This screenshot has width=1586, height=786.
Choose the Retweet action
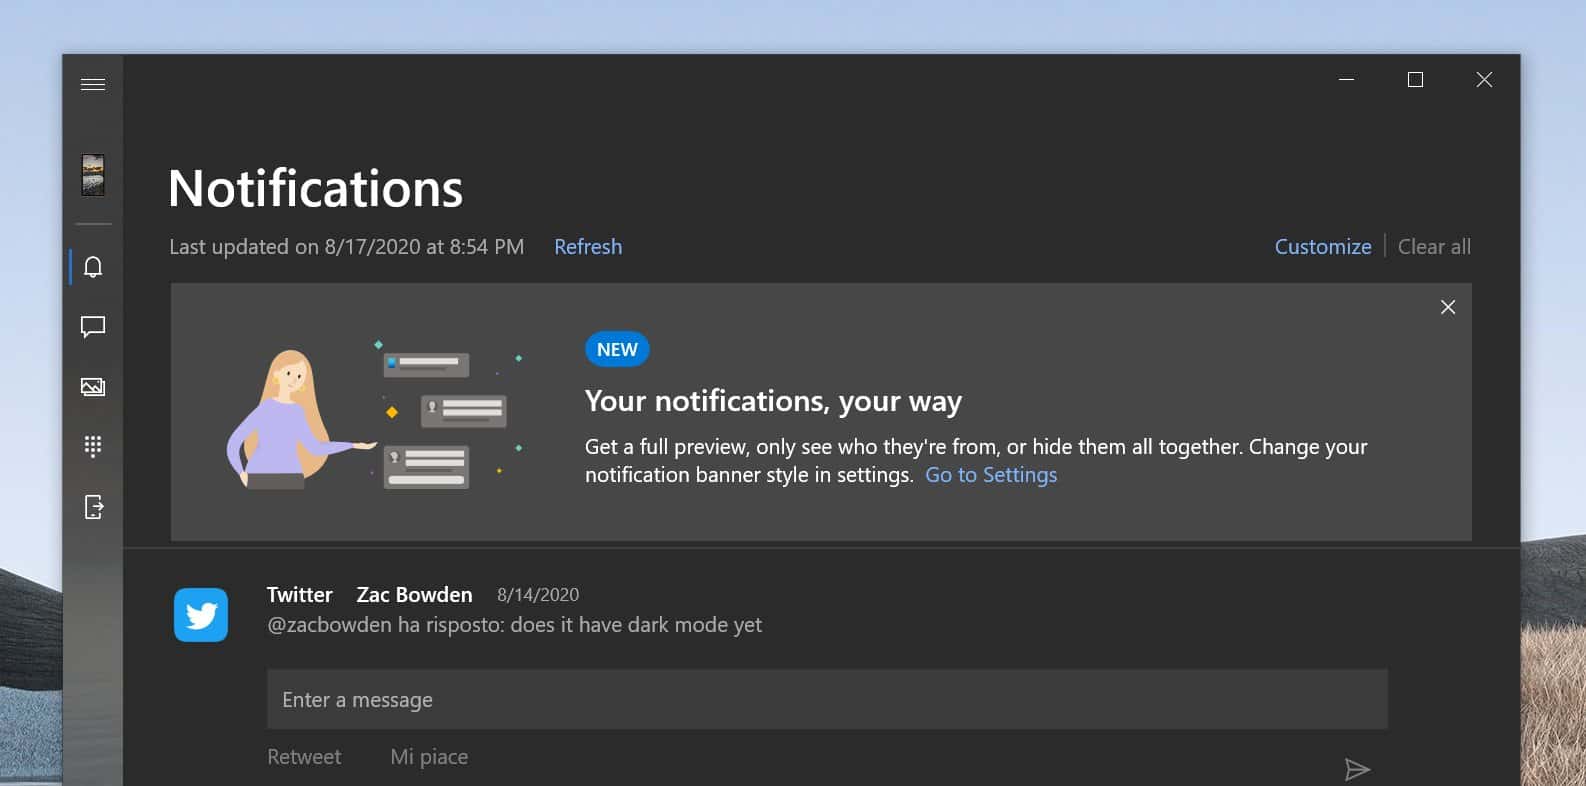(x=304, y=757)
